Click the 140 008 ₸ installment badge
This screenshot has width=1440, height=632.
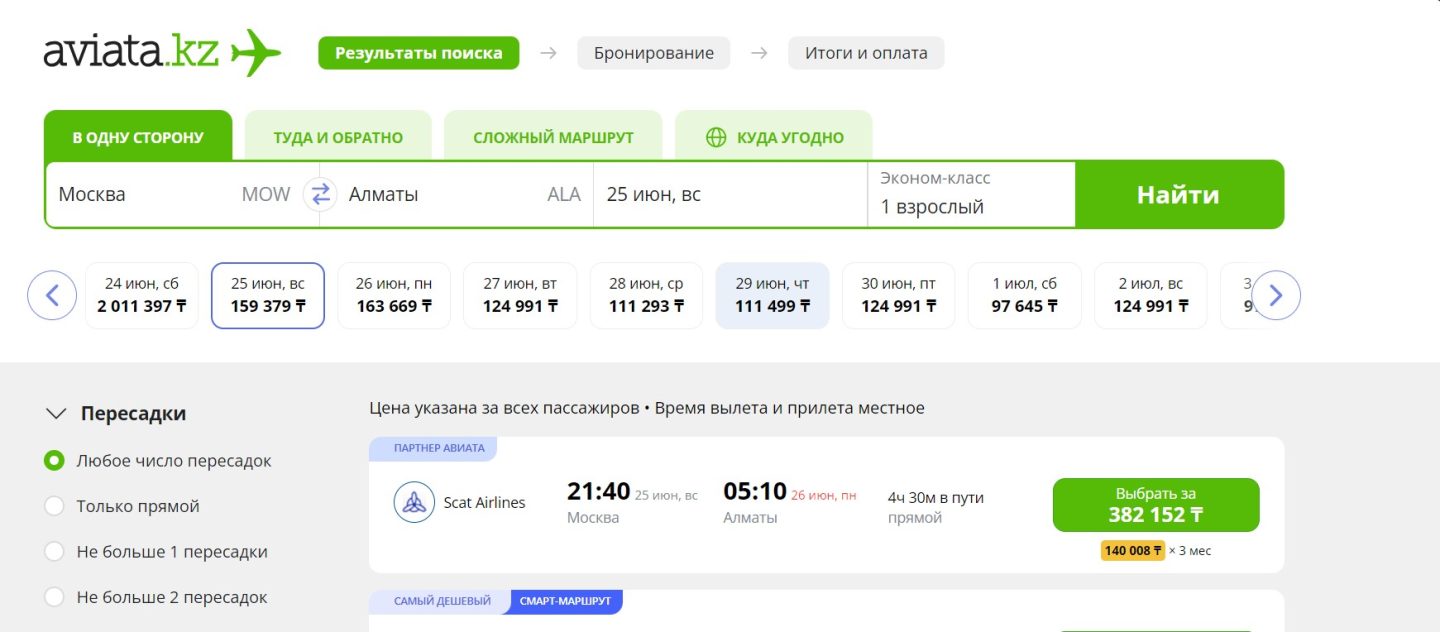(x=1132, y=551)
